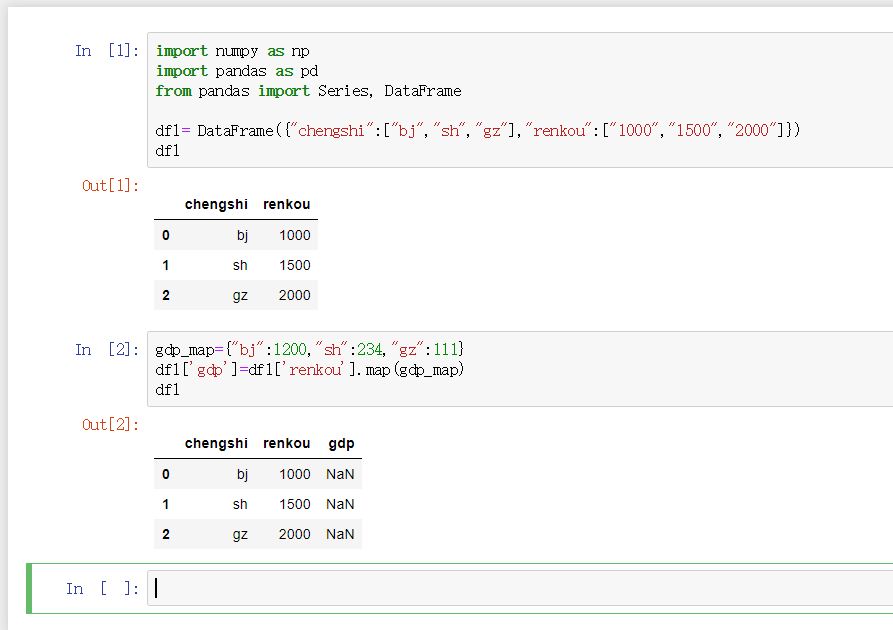Click the last 'df1' line in cell In [1]
The height and width of the screenshot is (630, 893).
[167, 151]
